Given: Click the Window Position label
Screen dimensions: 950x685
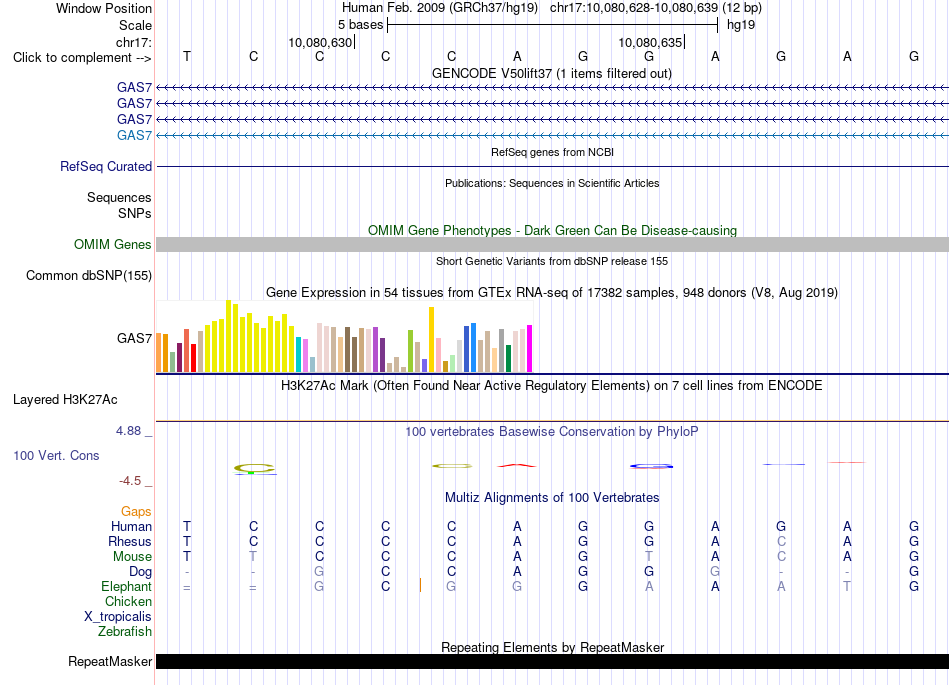Looking at the screenshot, I should [104, 8].
